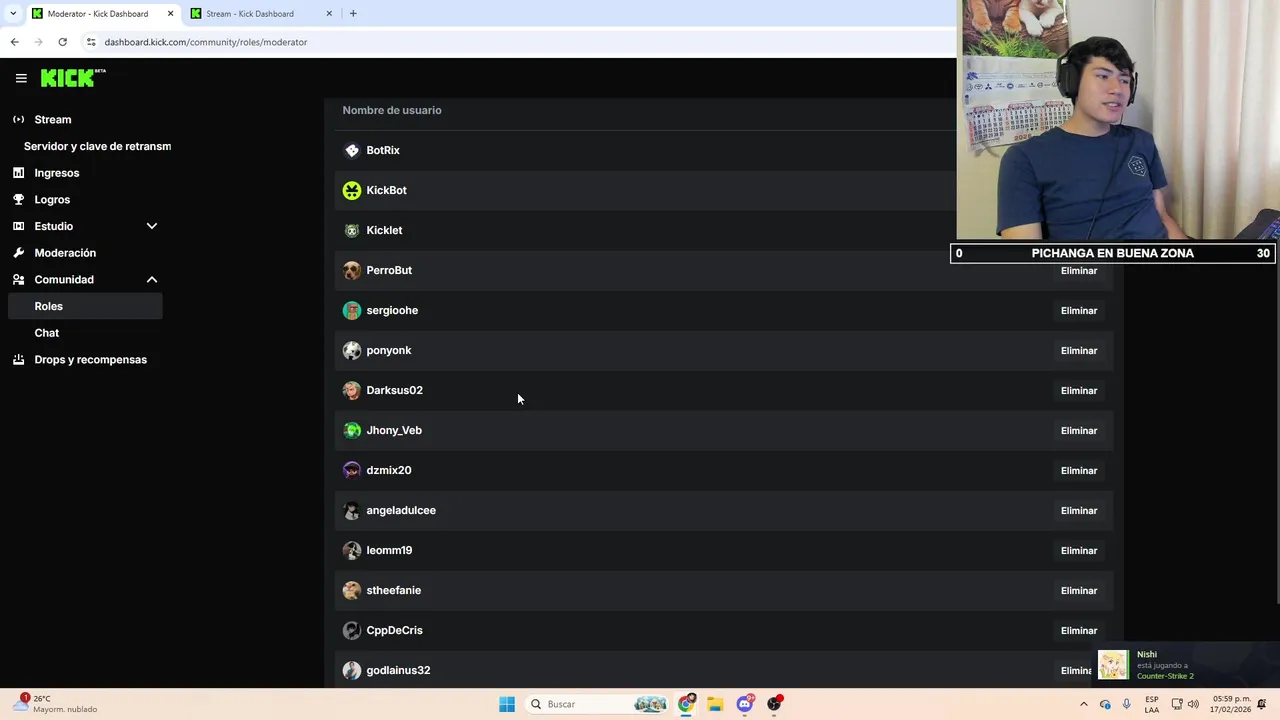
Task: Click the Comunidad people icon
Action: pyautogui.click(x=18, y=280)
